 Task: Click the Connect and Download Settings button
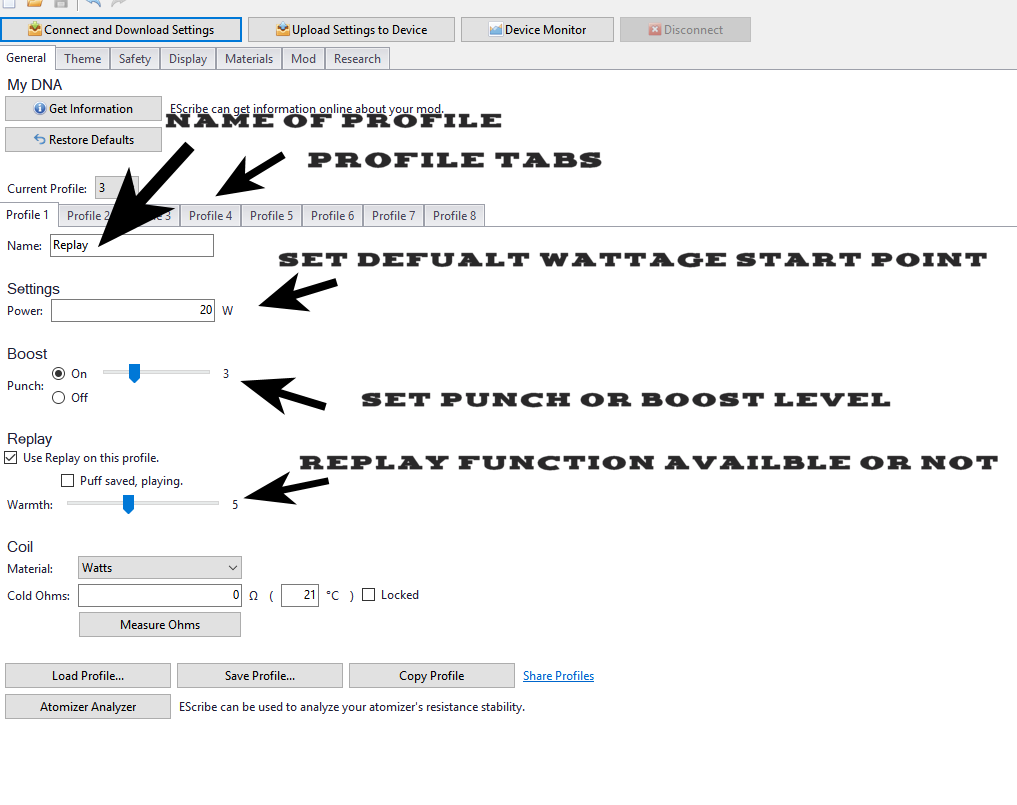[x=121, y=30]
